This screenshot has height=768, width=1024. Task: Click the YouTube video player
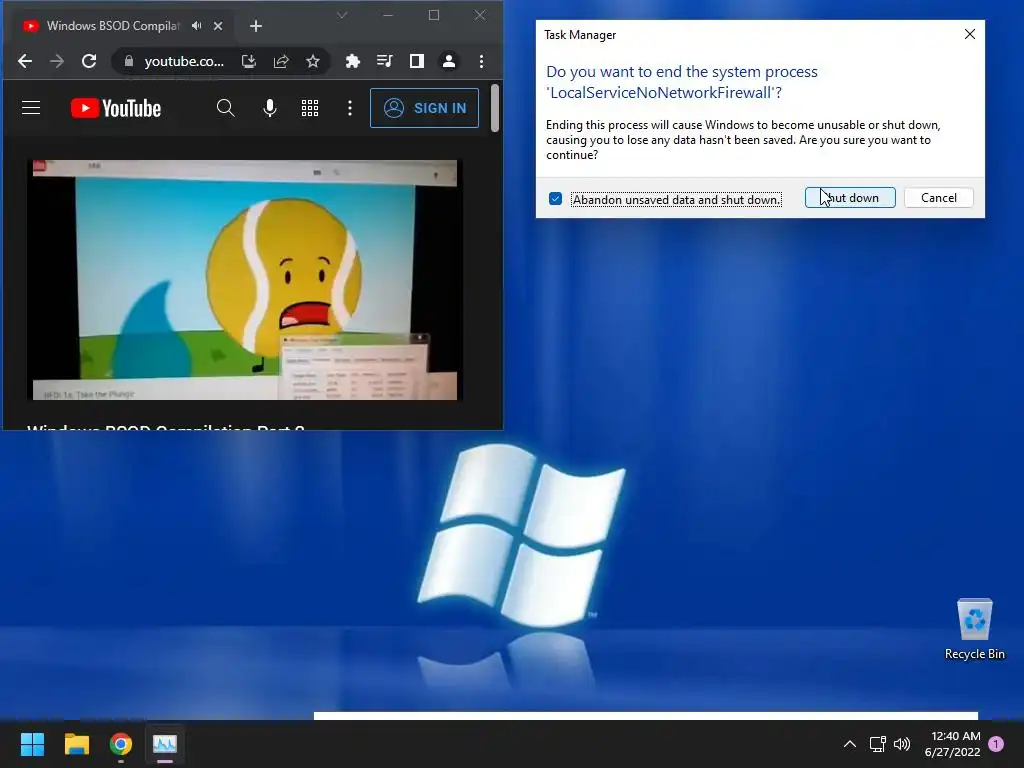(x=245, y=280)
